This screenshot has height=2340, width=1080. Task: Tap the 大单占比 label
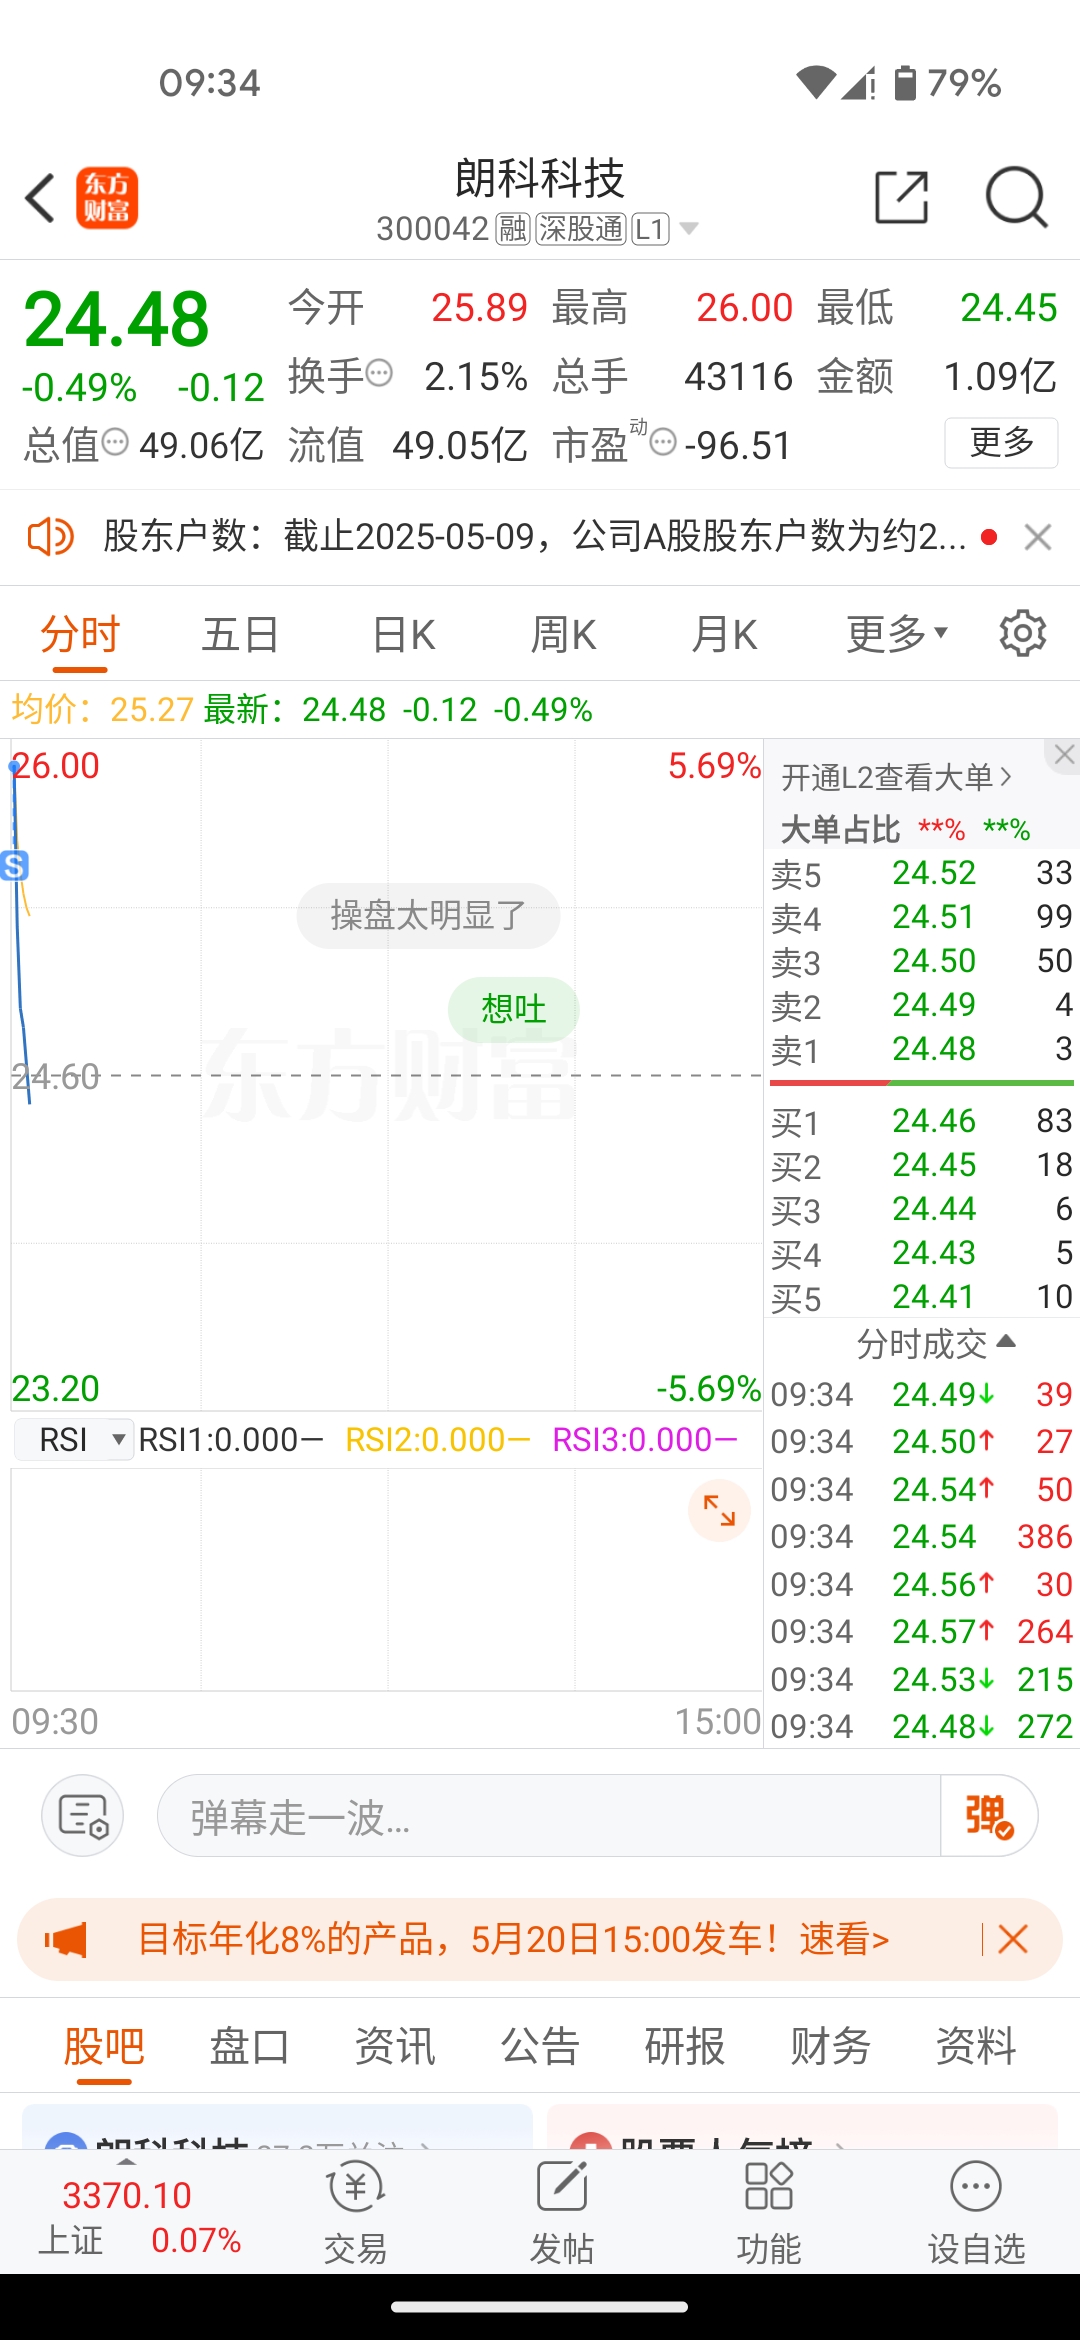pos(840,829)
